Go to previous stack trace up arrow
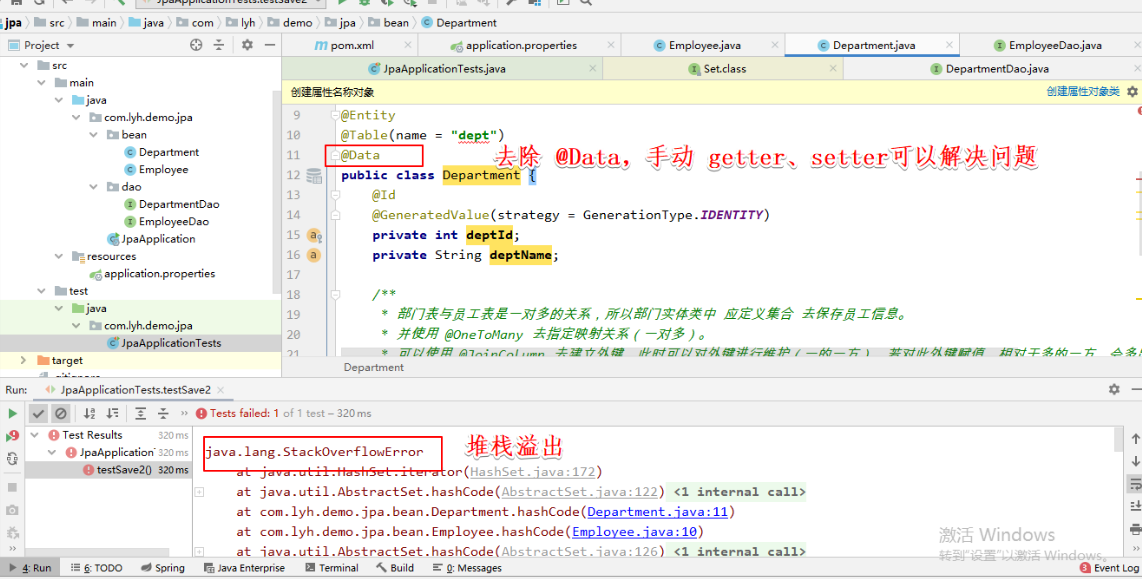1142x579 pixels. [x=1135, y=438]
